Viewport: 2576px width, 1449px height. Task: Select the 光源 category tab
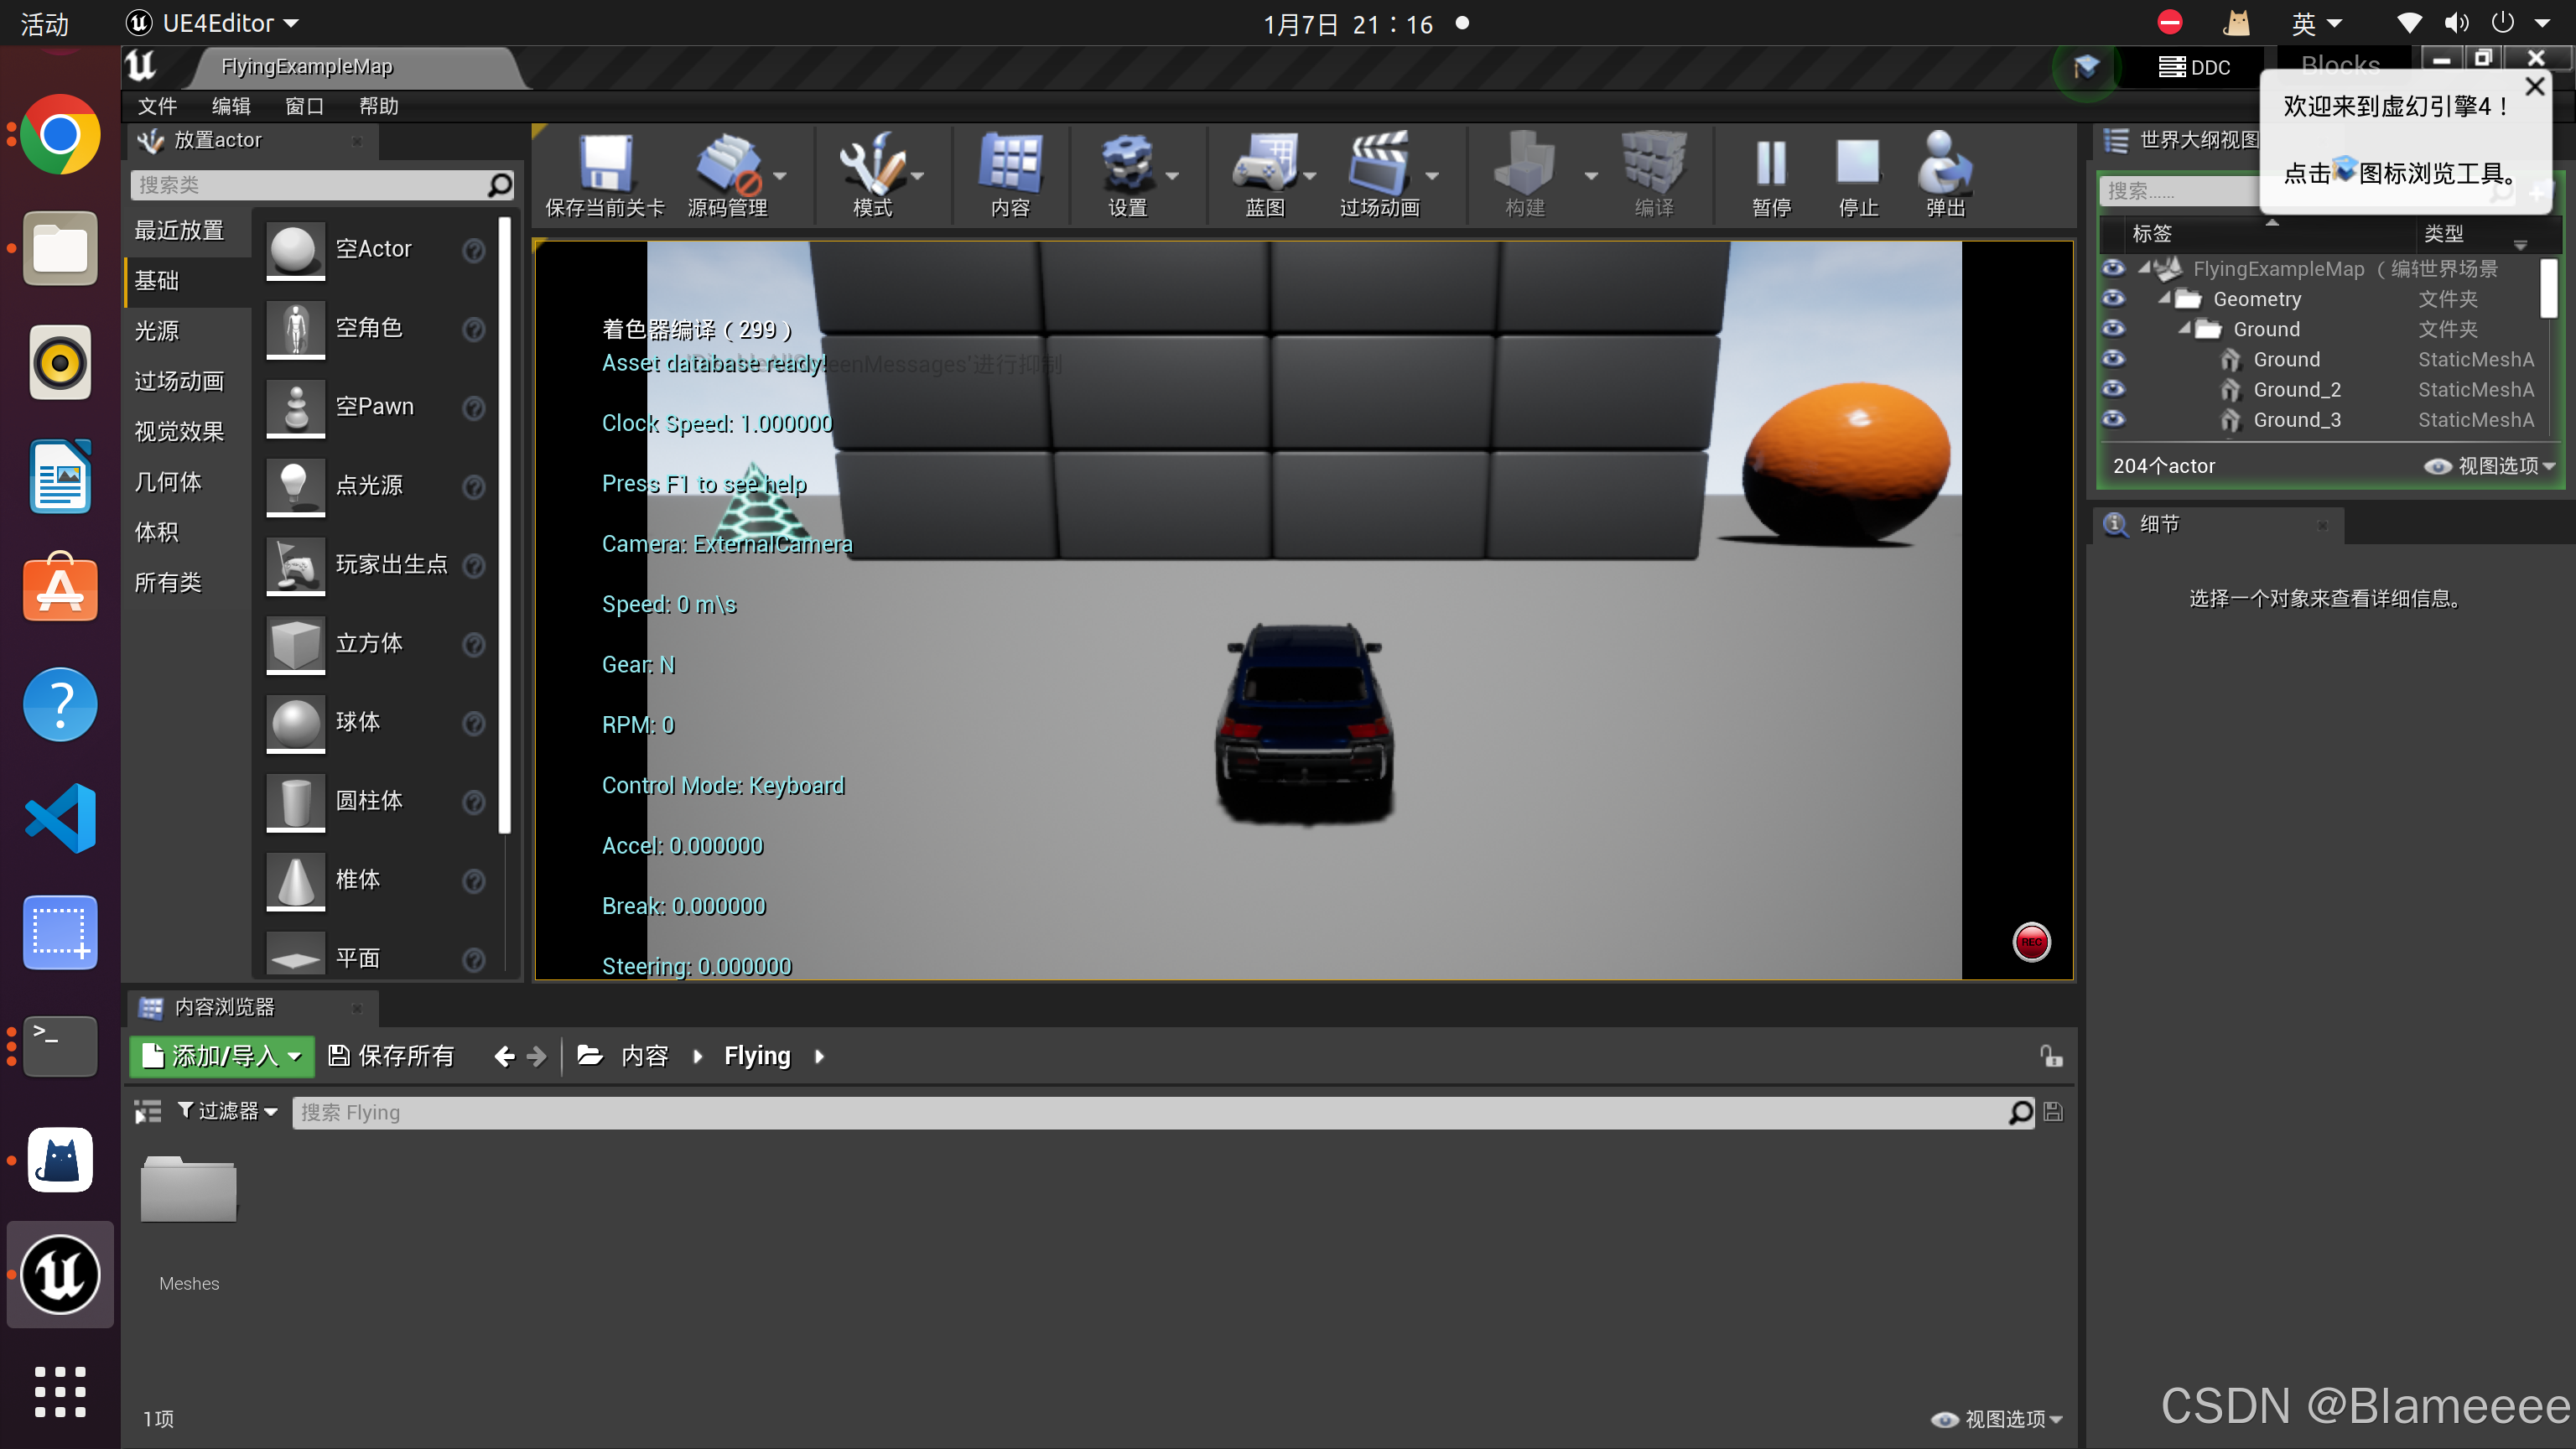[157, 331]
